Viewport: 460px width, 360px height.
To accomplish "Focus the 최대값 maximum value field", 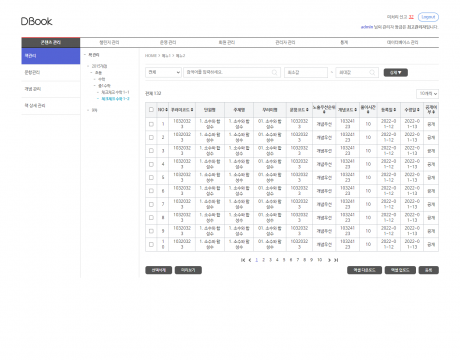I will (357, 72).
